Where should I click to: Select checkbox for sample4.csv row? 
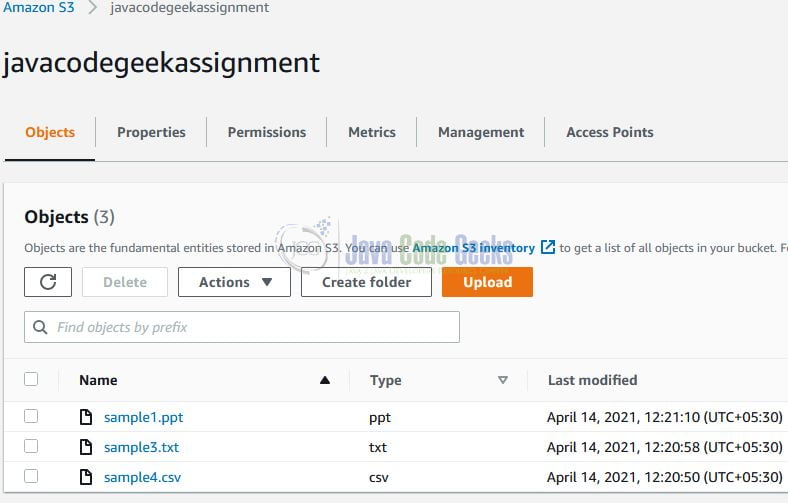point(31,476)
